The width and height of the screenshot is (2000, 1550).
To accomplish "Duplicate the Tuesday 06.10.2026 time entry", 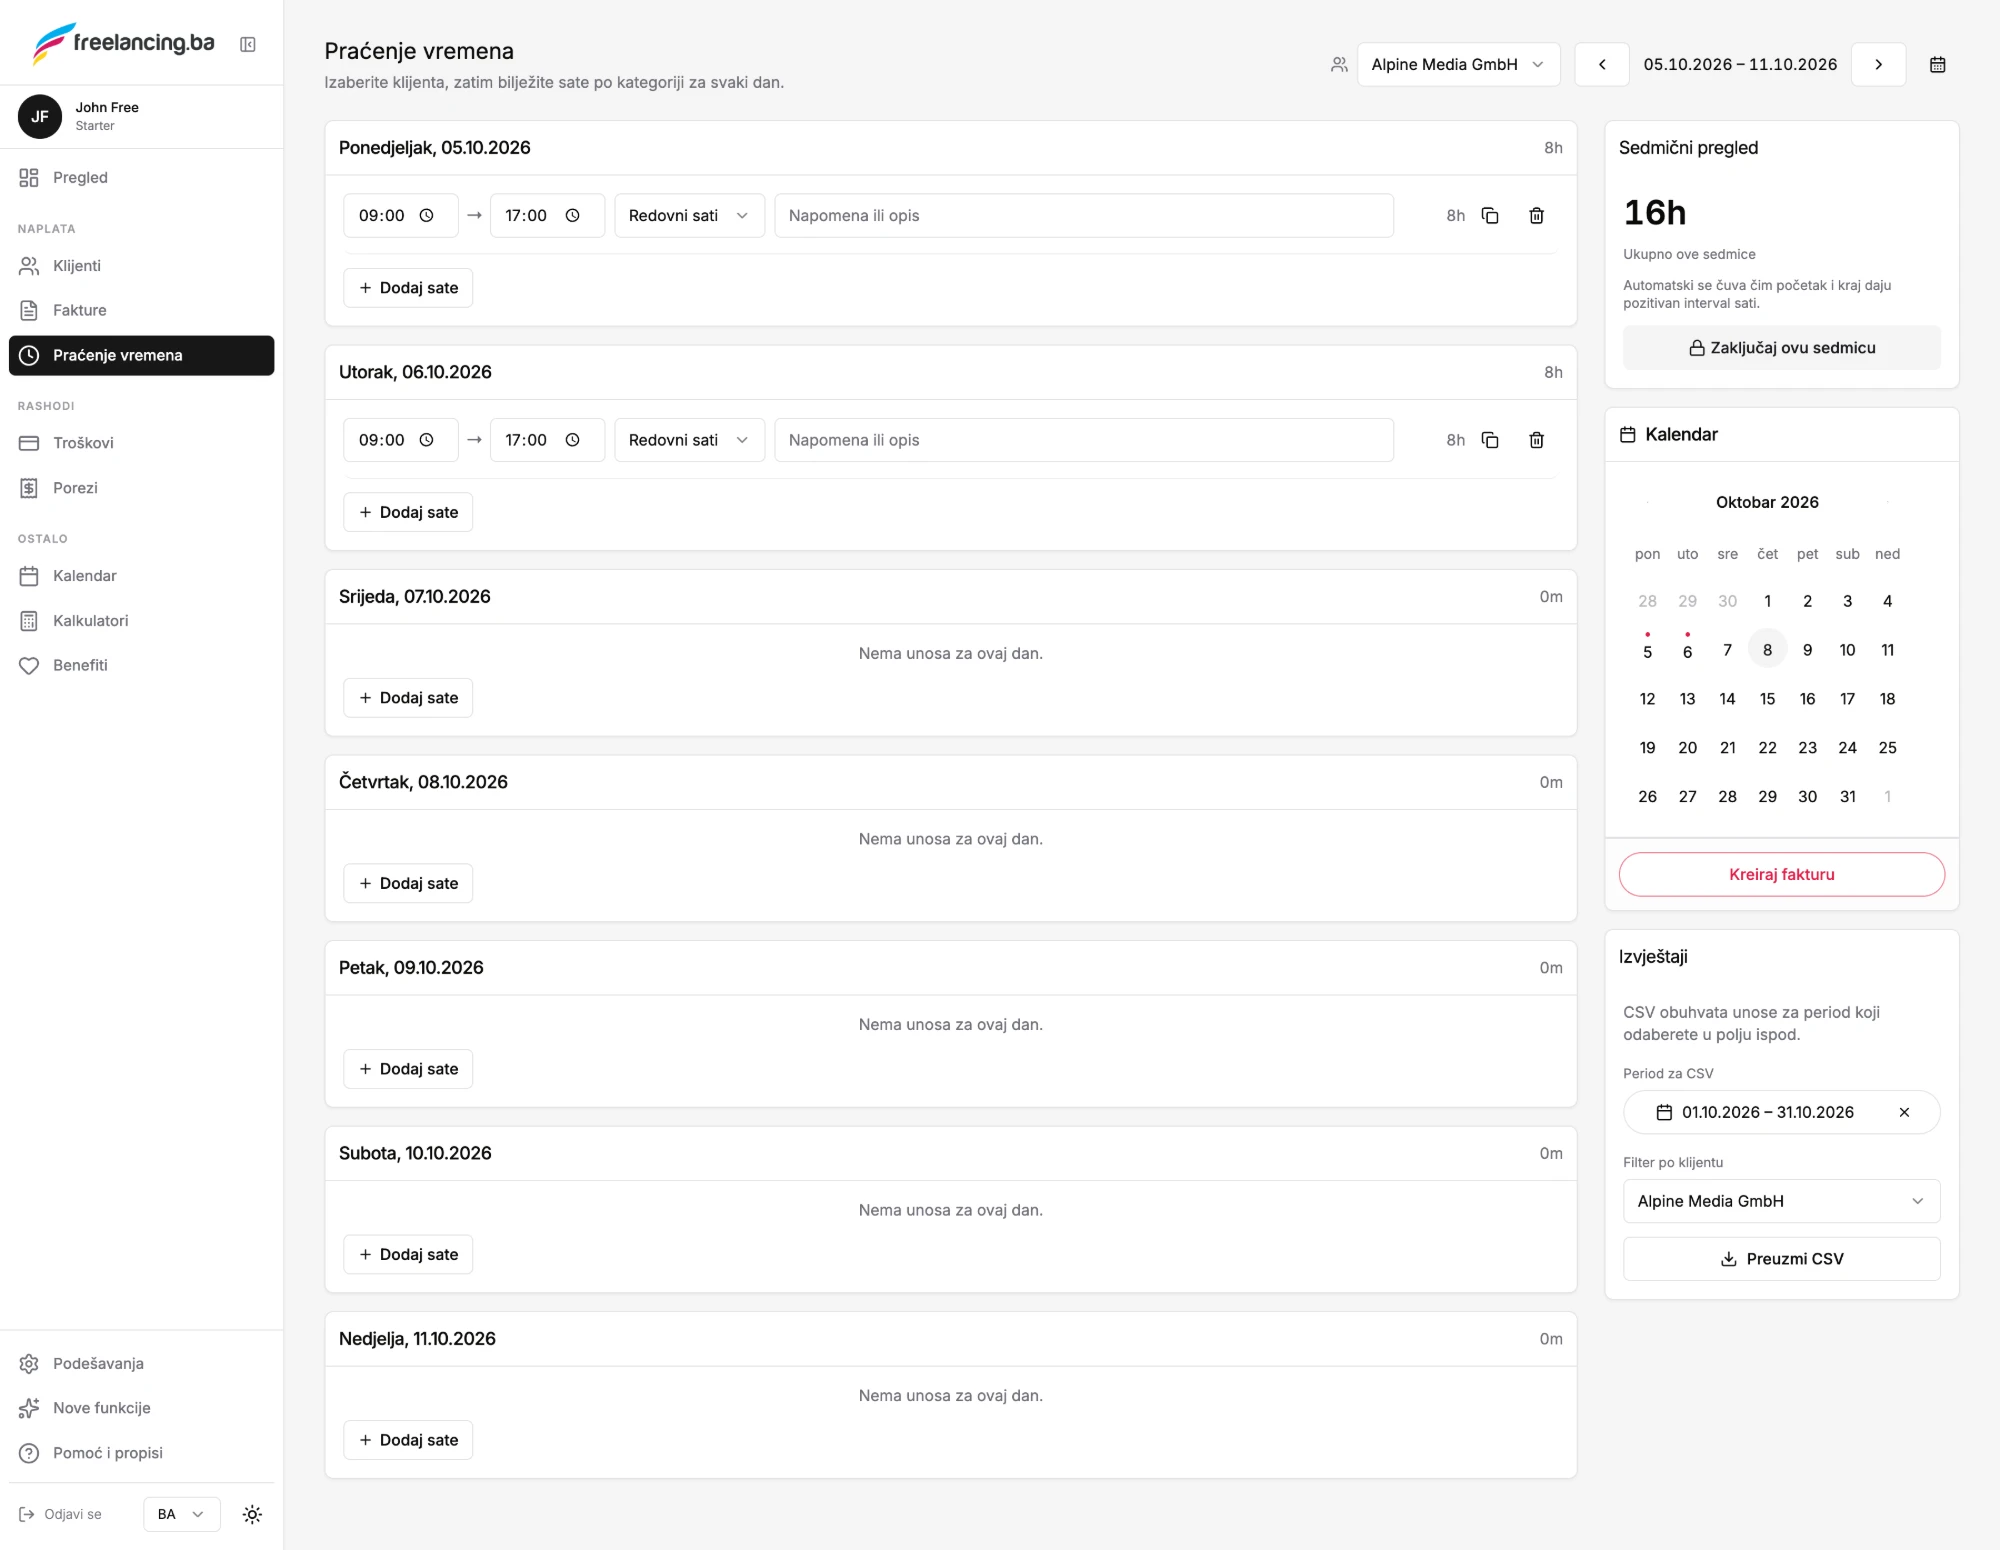I will click(1490, 440).
